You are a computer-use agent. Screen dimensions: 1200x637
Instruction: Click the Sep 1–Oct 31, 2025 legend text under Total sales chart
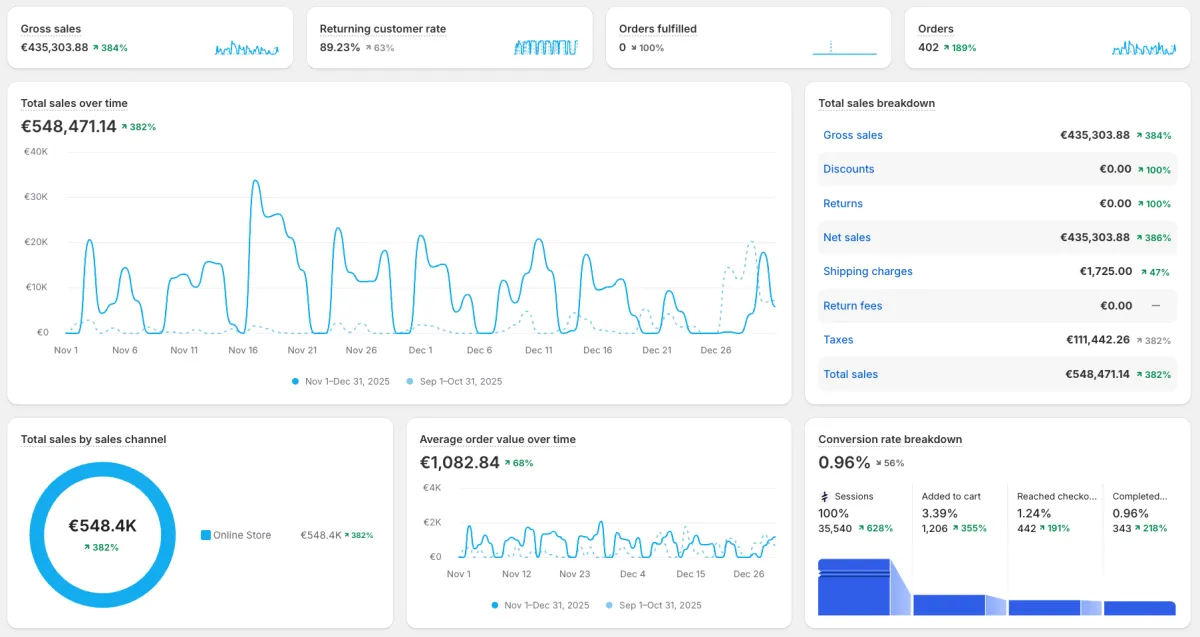coord(461,381)
